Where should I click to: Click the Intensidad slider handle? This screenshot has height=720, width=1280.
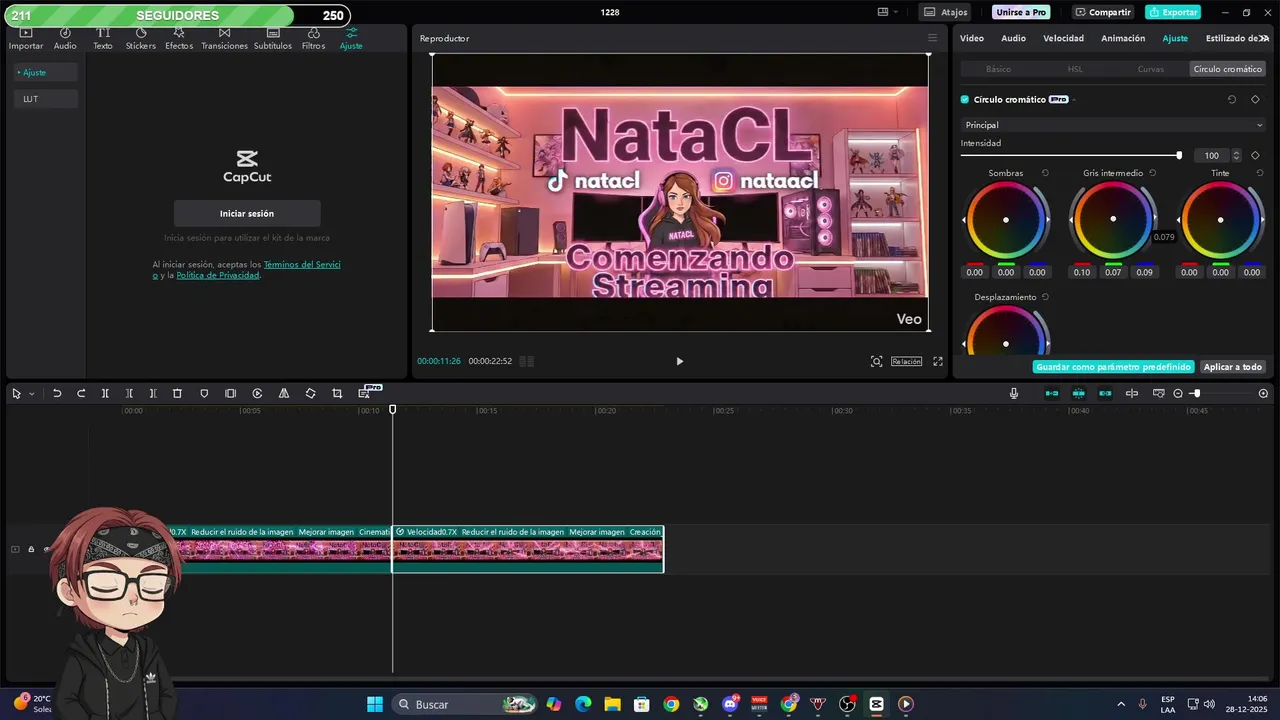[x=1179, y=156]
